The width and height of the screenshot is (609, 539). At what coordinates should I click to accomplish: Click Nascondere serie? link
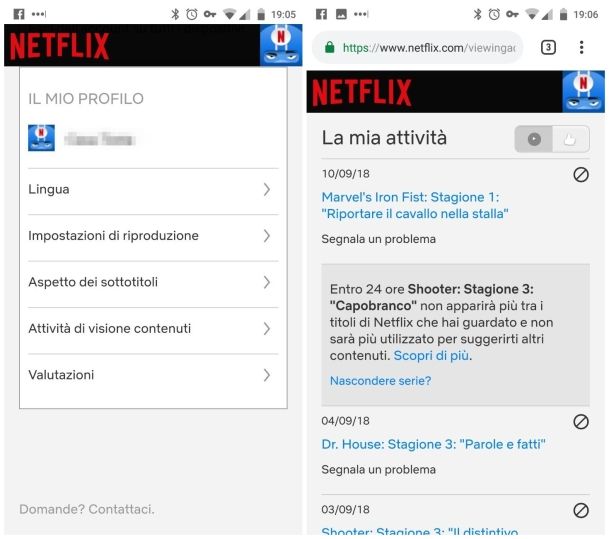[380, 381]
